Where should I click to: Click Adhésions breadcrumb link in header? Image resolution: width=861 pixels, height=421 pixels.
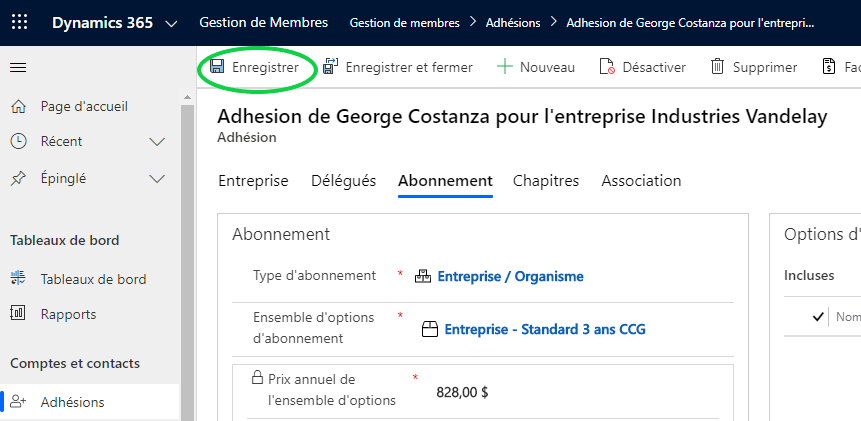(513, 22)
